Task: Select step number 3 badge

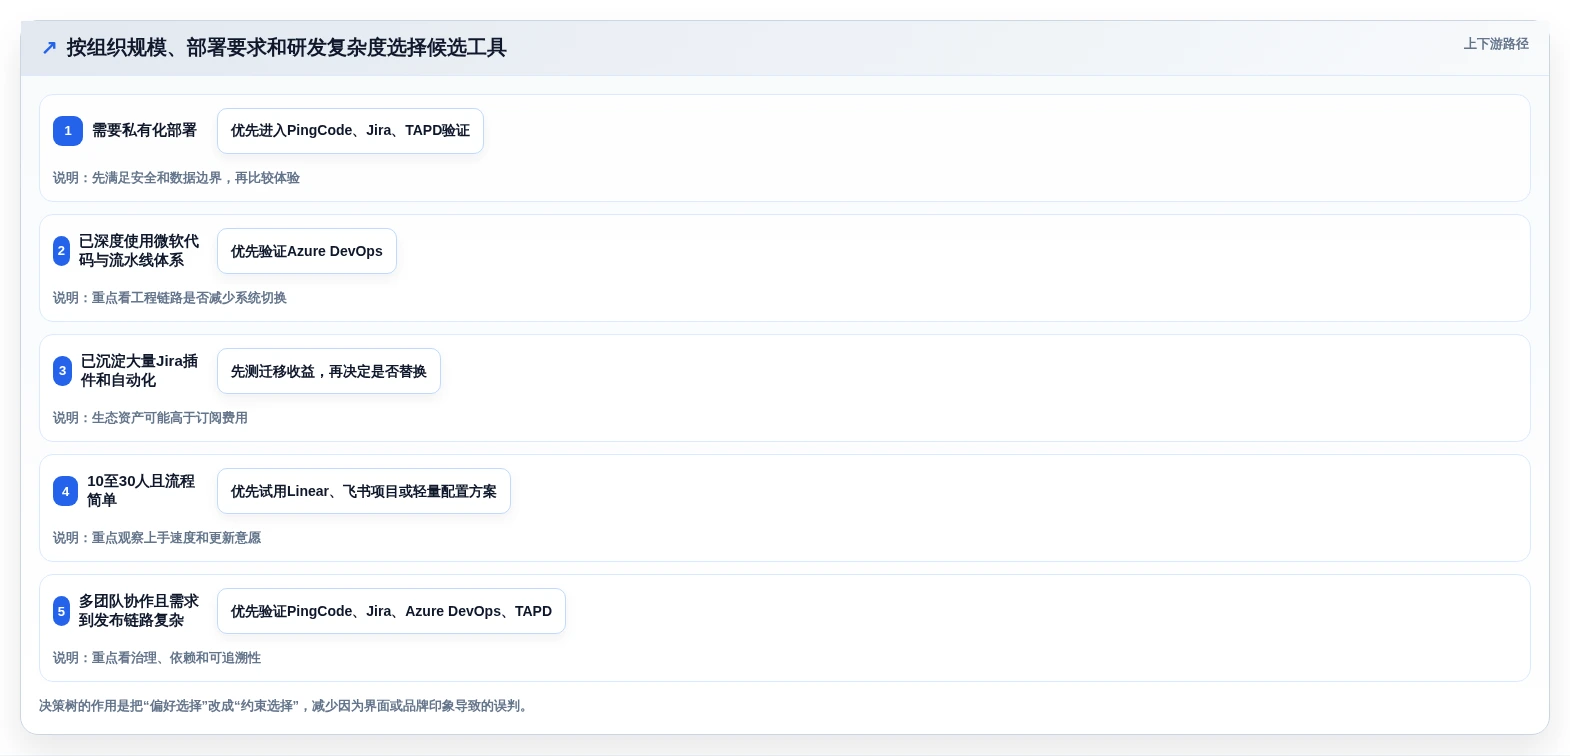Action: pyautogui.click(x=62, y=371)
